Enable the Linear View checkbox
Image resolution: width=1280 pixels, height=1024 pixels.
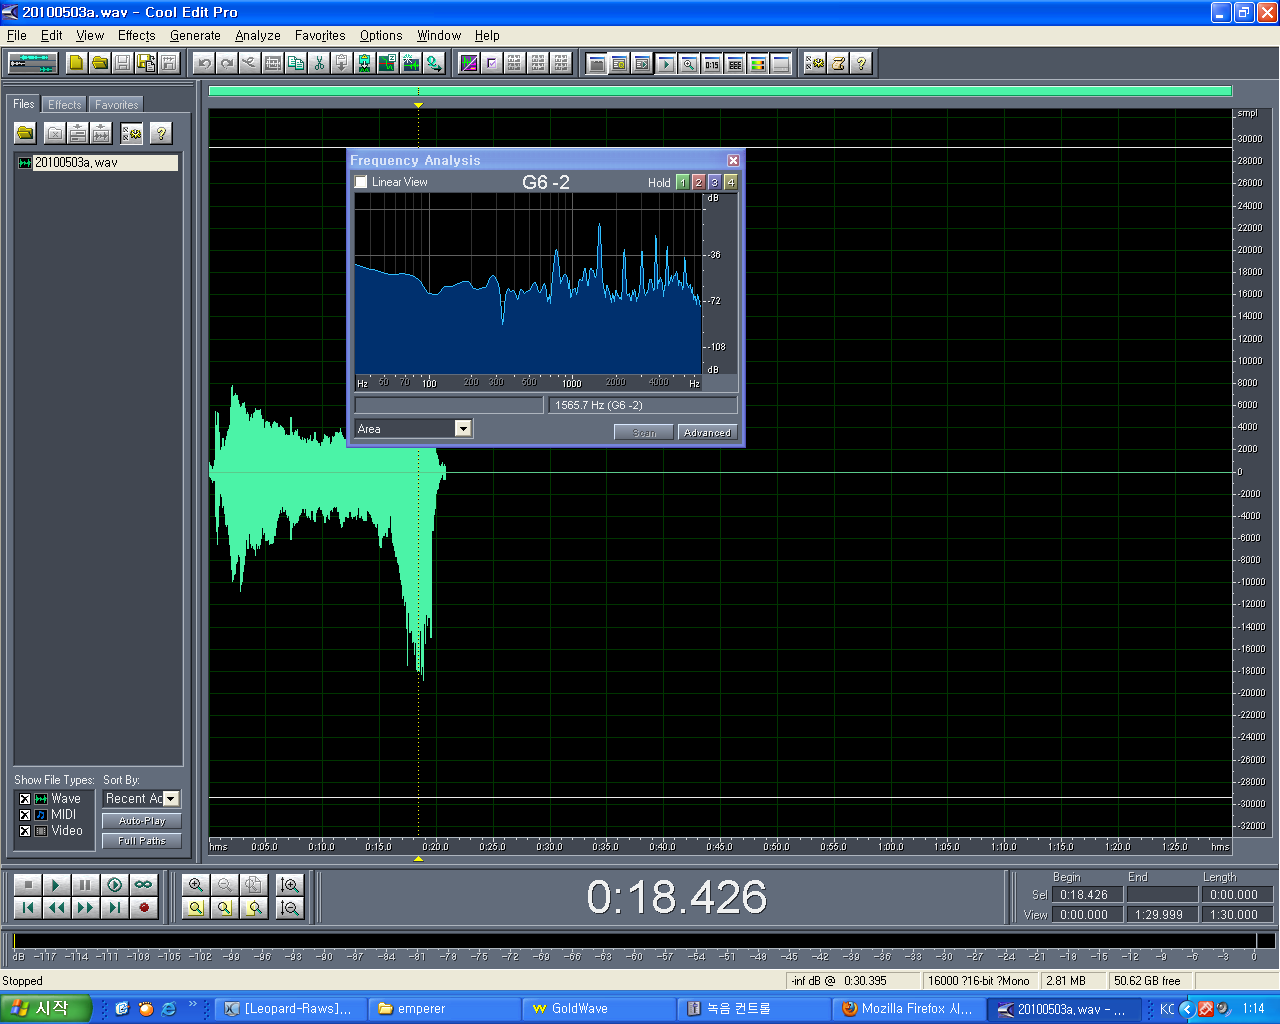361,182
